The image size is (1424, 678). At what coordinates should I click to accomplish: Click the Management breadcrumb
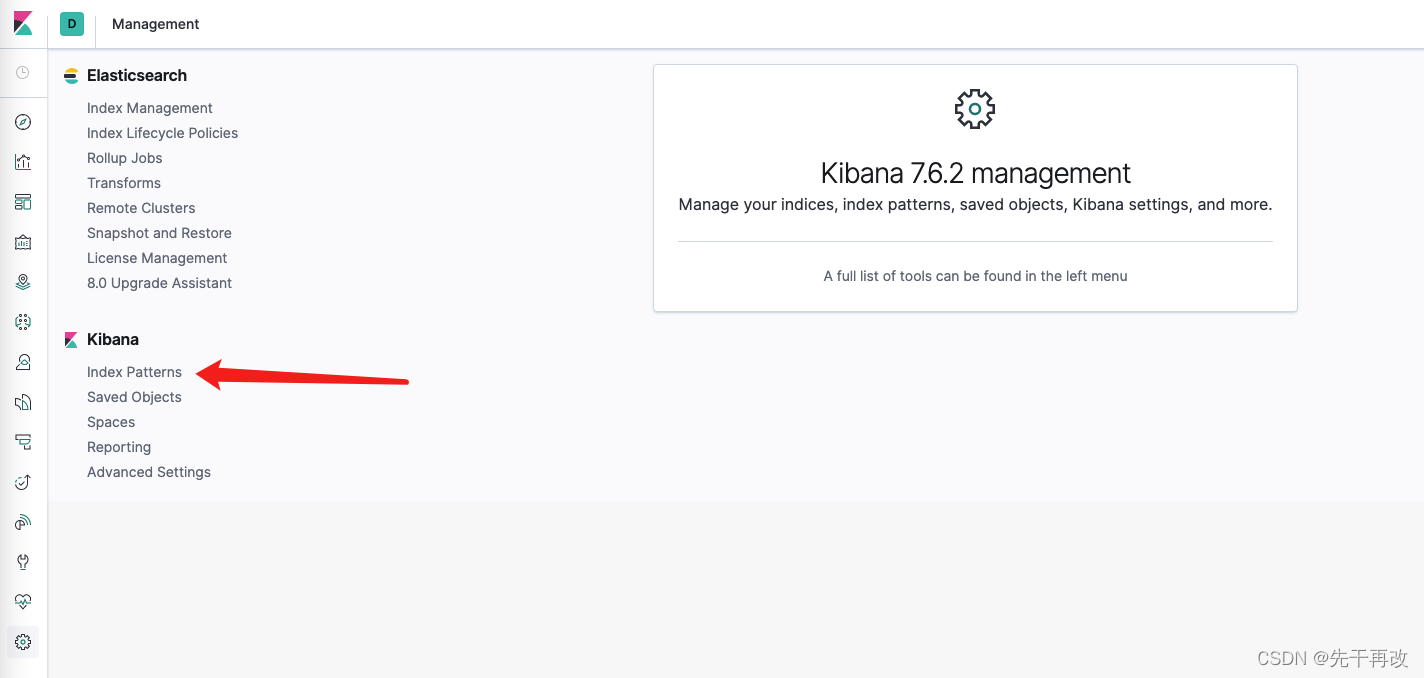click(x=156, y=24)
